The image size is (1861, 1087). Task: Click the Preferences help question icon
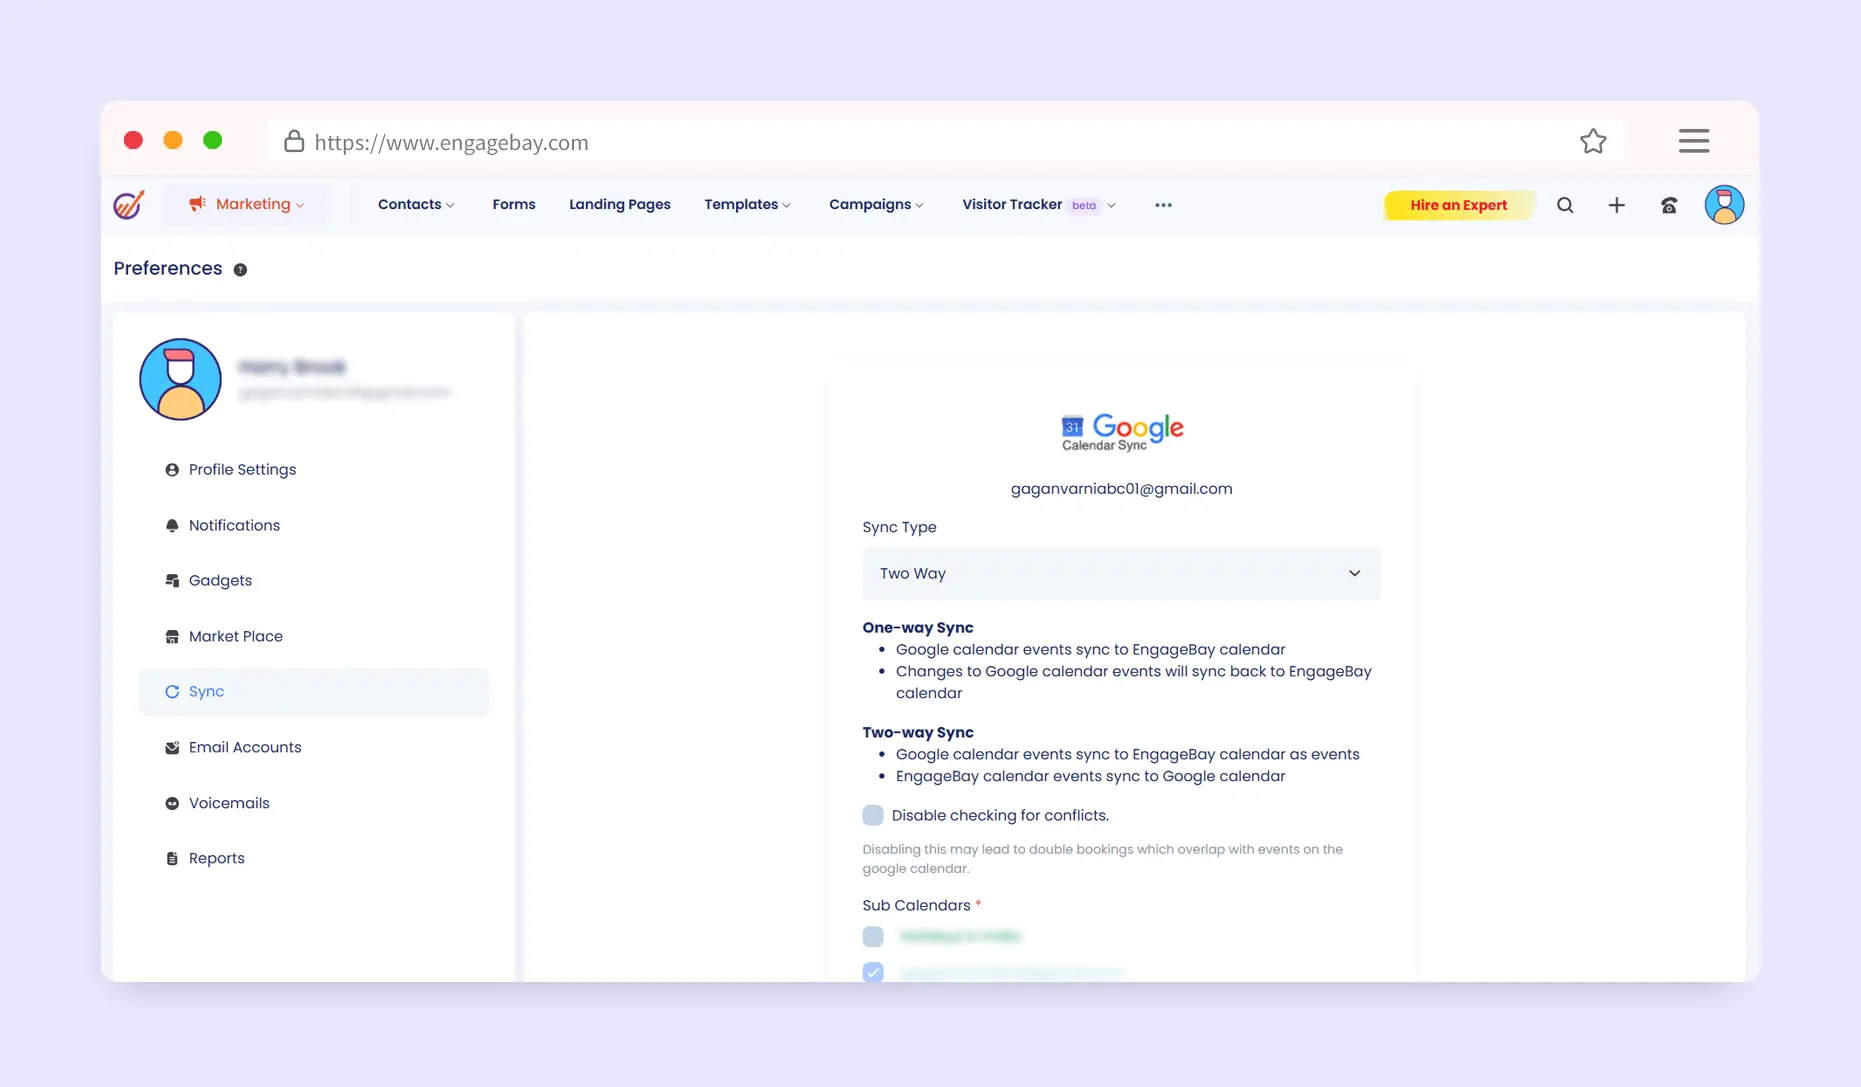(240, 270)
